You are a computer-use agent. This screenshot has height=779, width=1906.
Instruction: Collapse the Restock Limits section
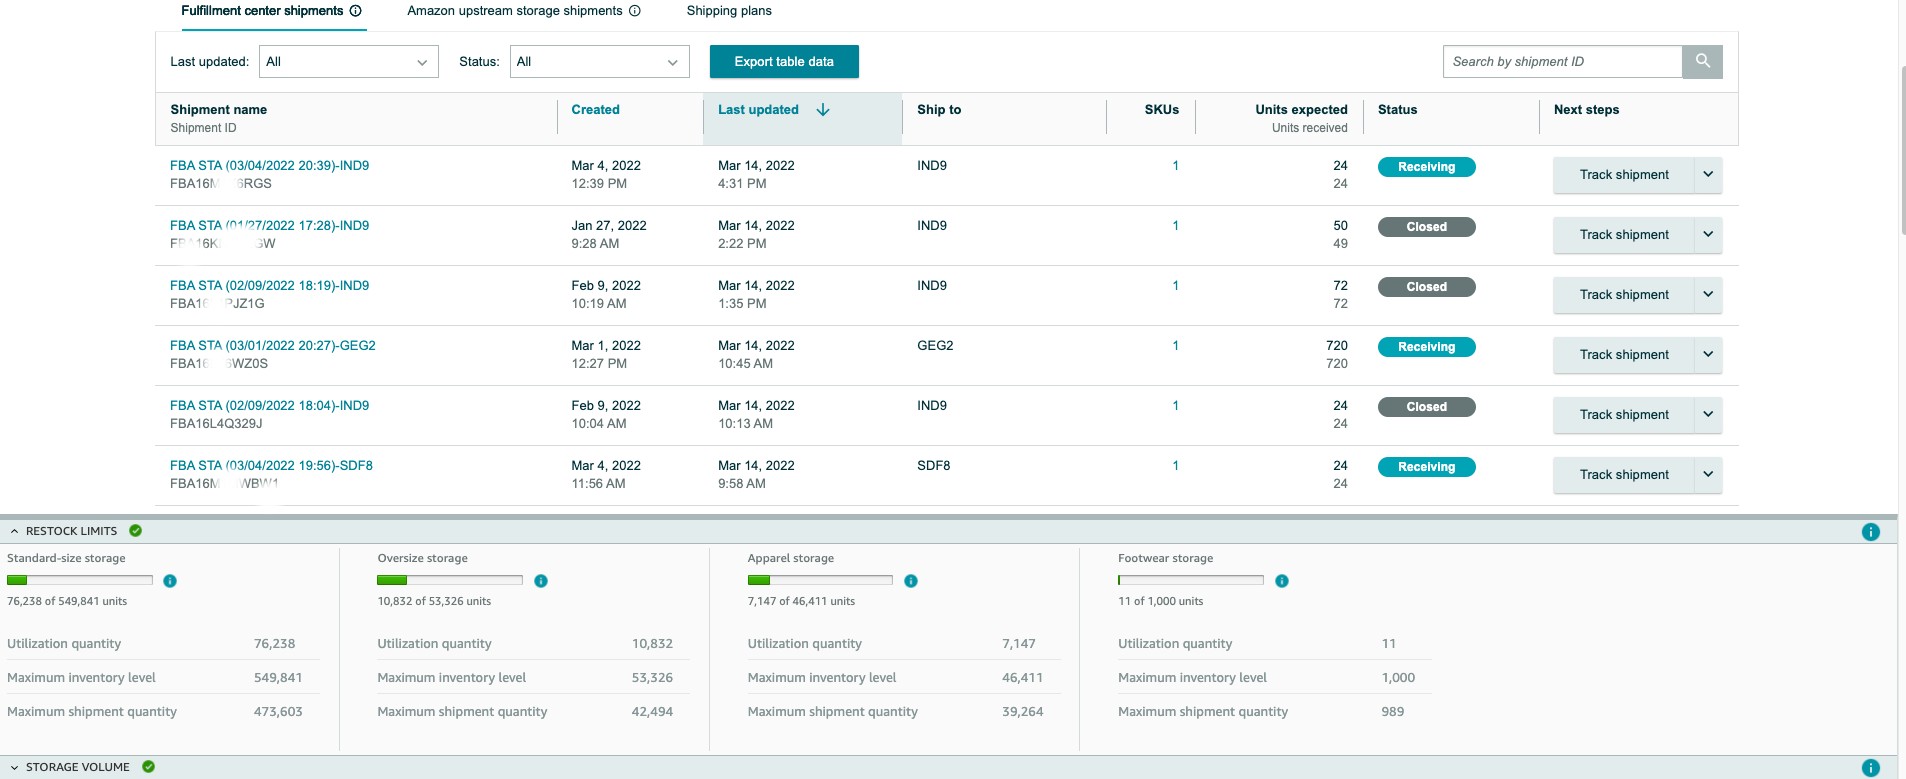coord(14,531)
